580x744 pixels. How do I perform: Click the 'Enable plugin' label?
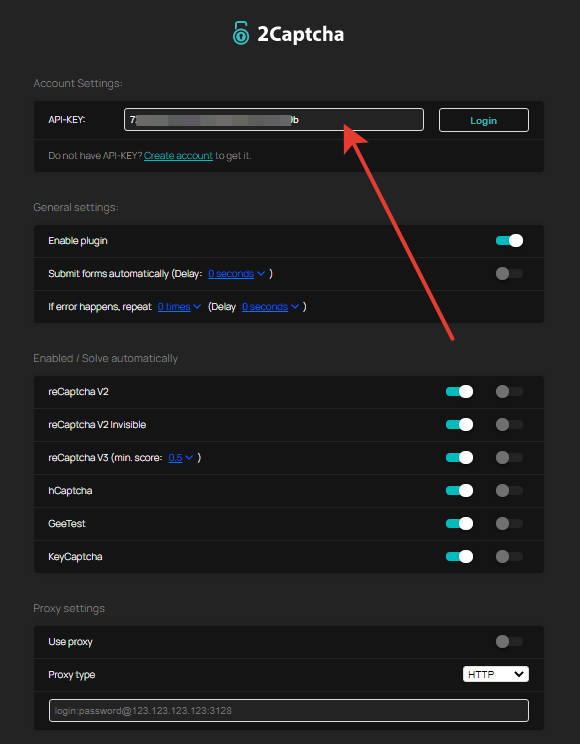click(78, 241)
